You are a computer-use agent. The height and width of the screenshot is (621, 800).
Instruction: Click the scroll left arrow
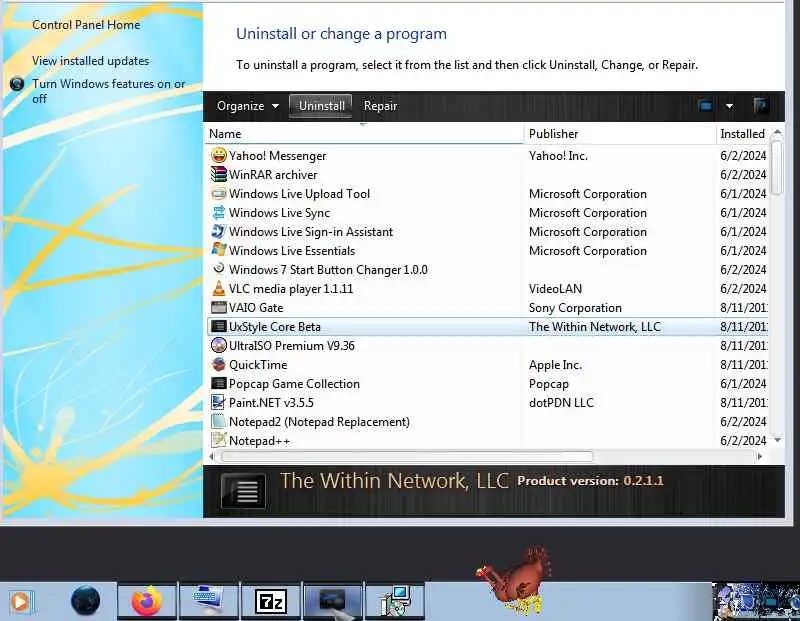tap(212, 457)
